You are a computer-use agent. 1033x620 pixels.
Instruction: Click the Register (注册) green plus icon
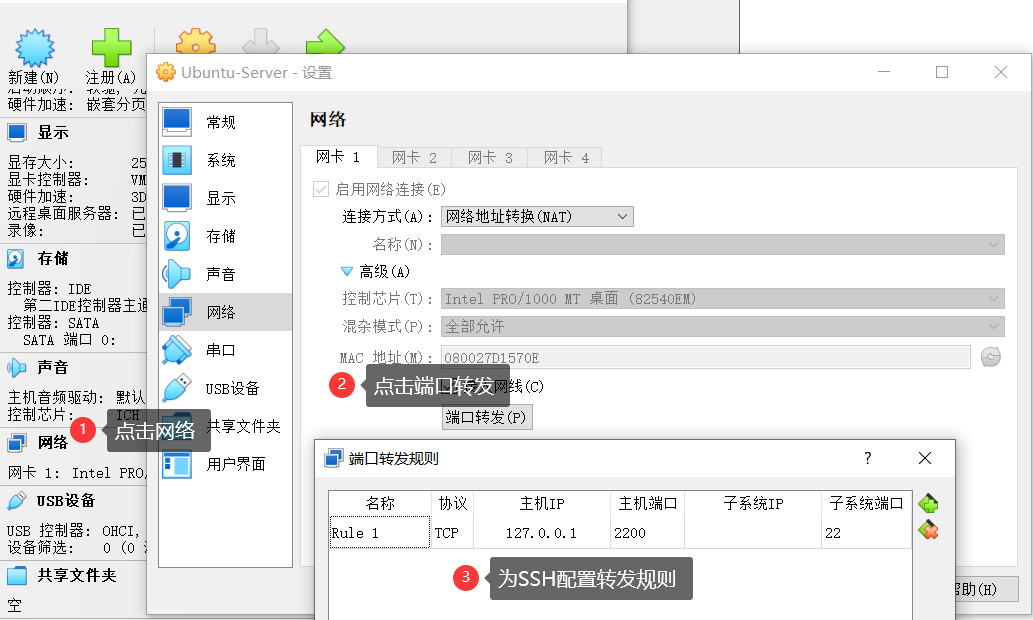click(111, 48)
